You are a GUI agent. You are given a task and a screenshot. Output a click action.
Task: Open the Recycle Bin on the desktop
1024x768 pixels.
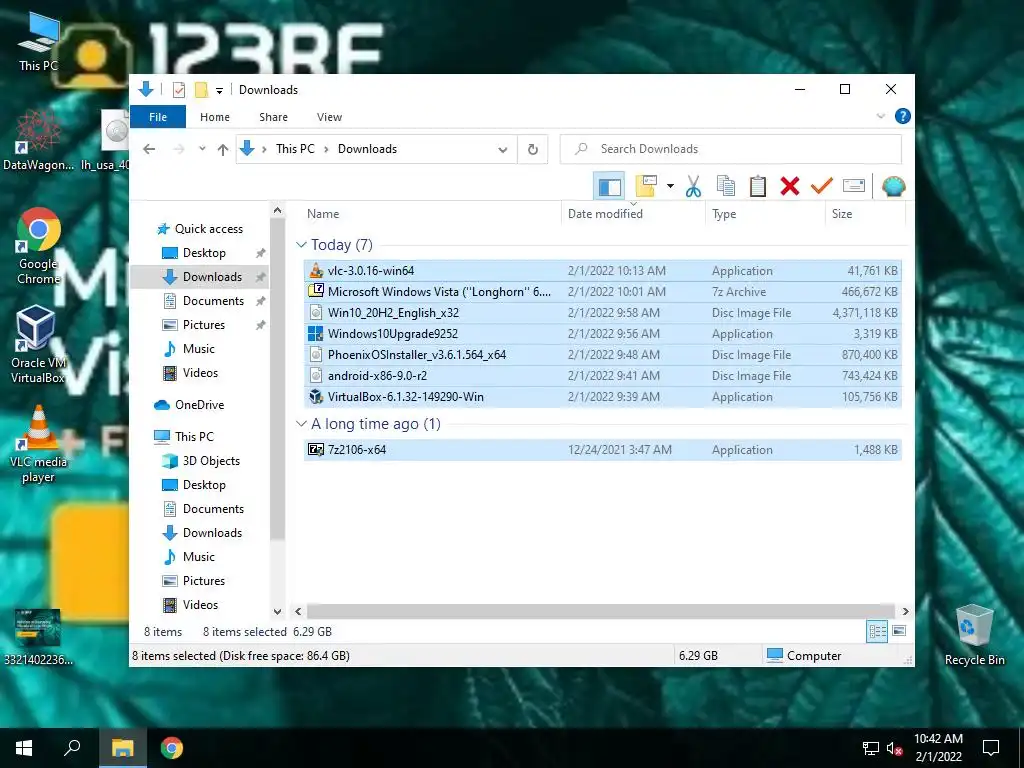click(974, 635)
